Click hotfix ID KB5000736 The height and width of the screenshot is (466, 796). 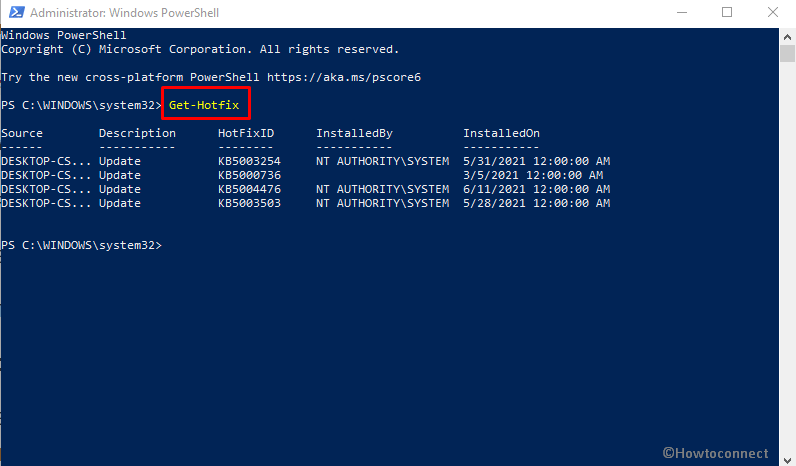(x=249, y=175)
